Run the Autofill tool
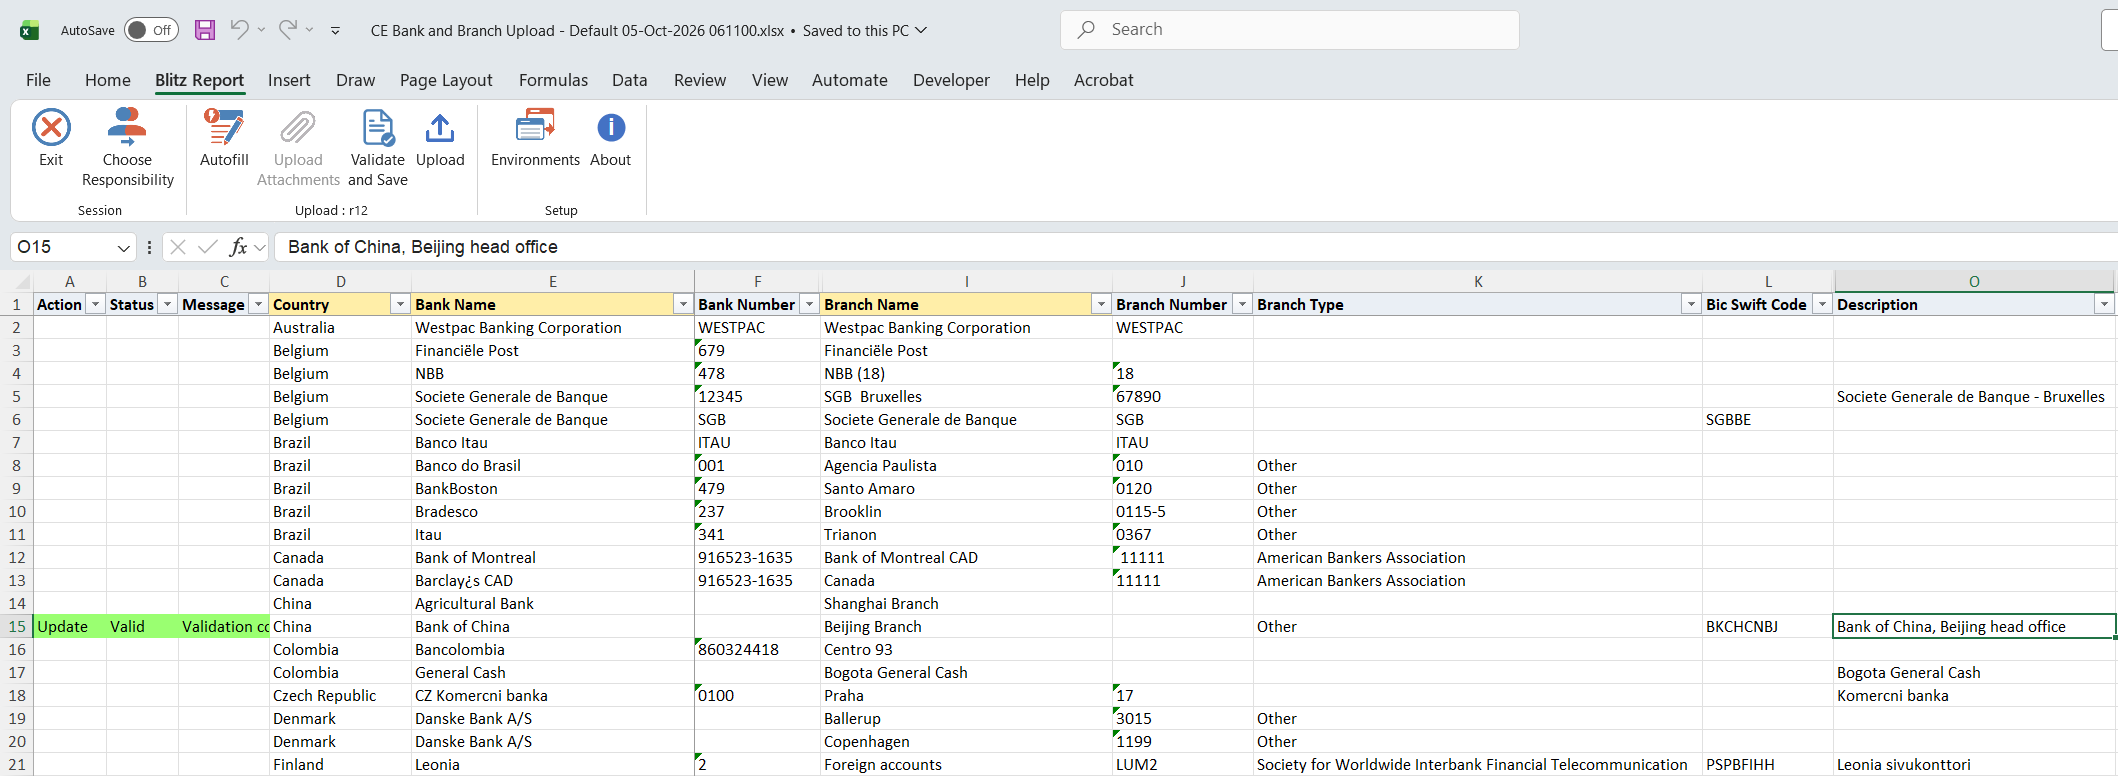This screenshot has width=2118, height=776. pos(224,138)
